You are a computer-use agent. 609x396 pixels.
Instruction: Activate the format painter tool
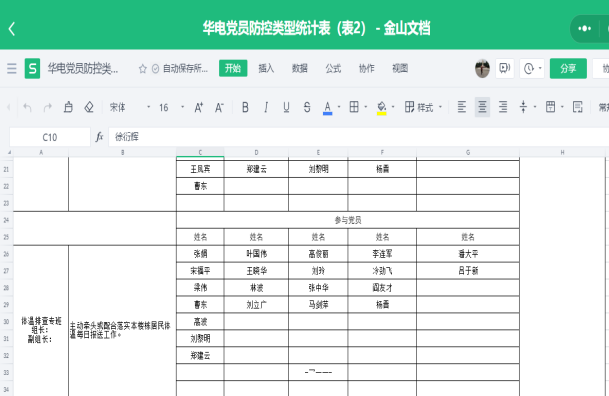coord(68,107)
